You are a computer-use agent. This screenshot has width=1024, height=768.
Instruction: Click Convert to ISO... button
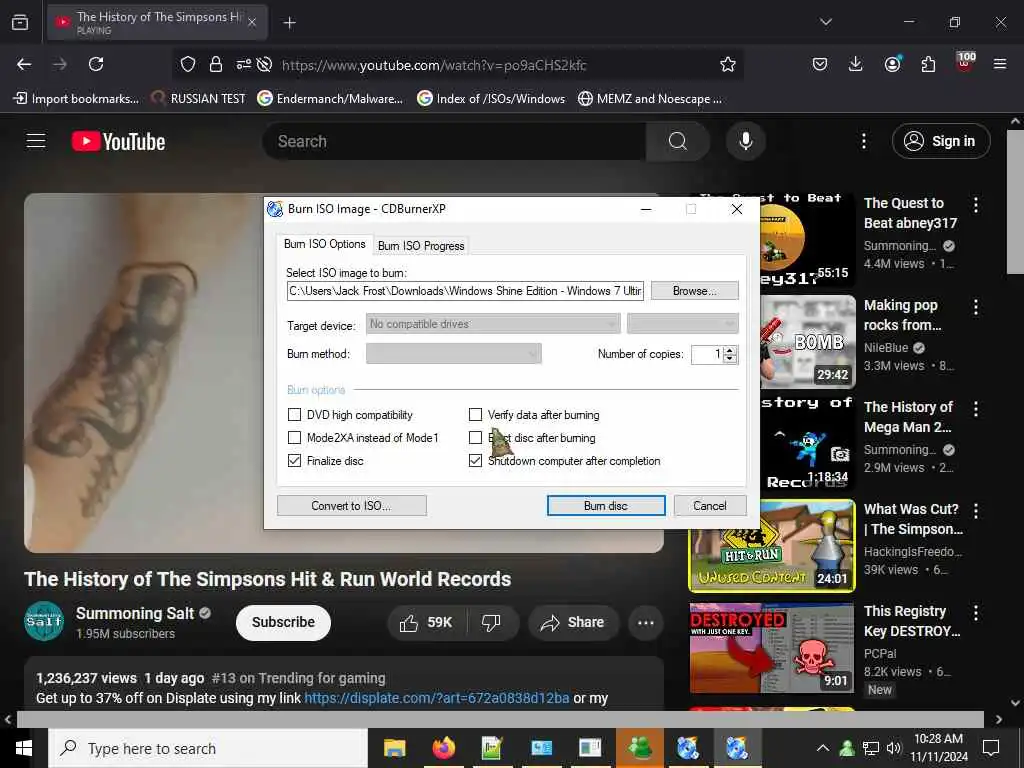point(351,505)
